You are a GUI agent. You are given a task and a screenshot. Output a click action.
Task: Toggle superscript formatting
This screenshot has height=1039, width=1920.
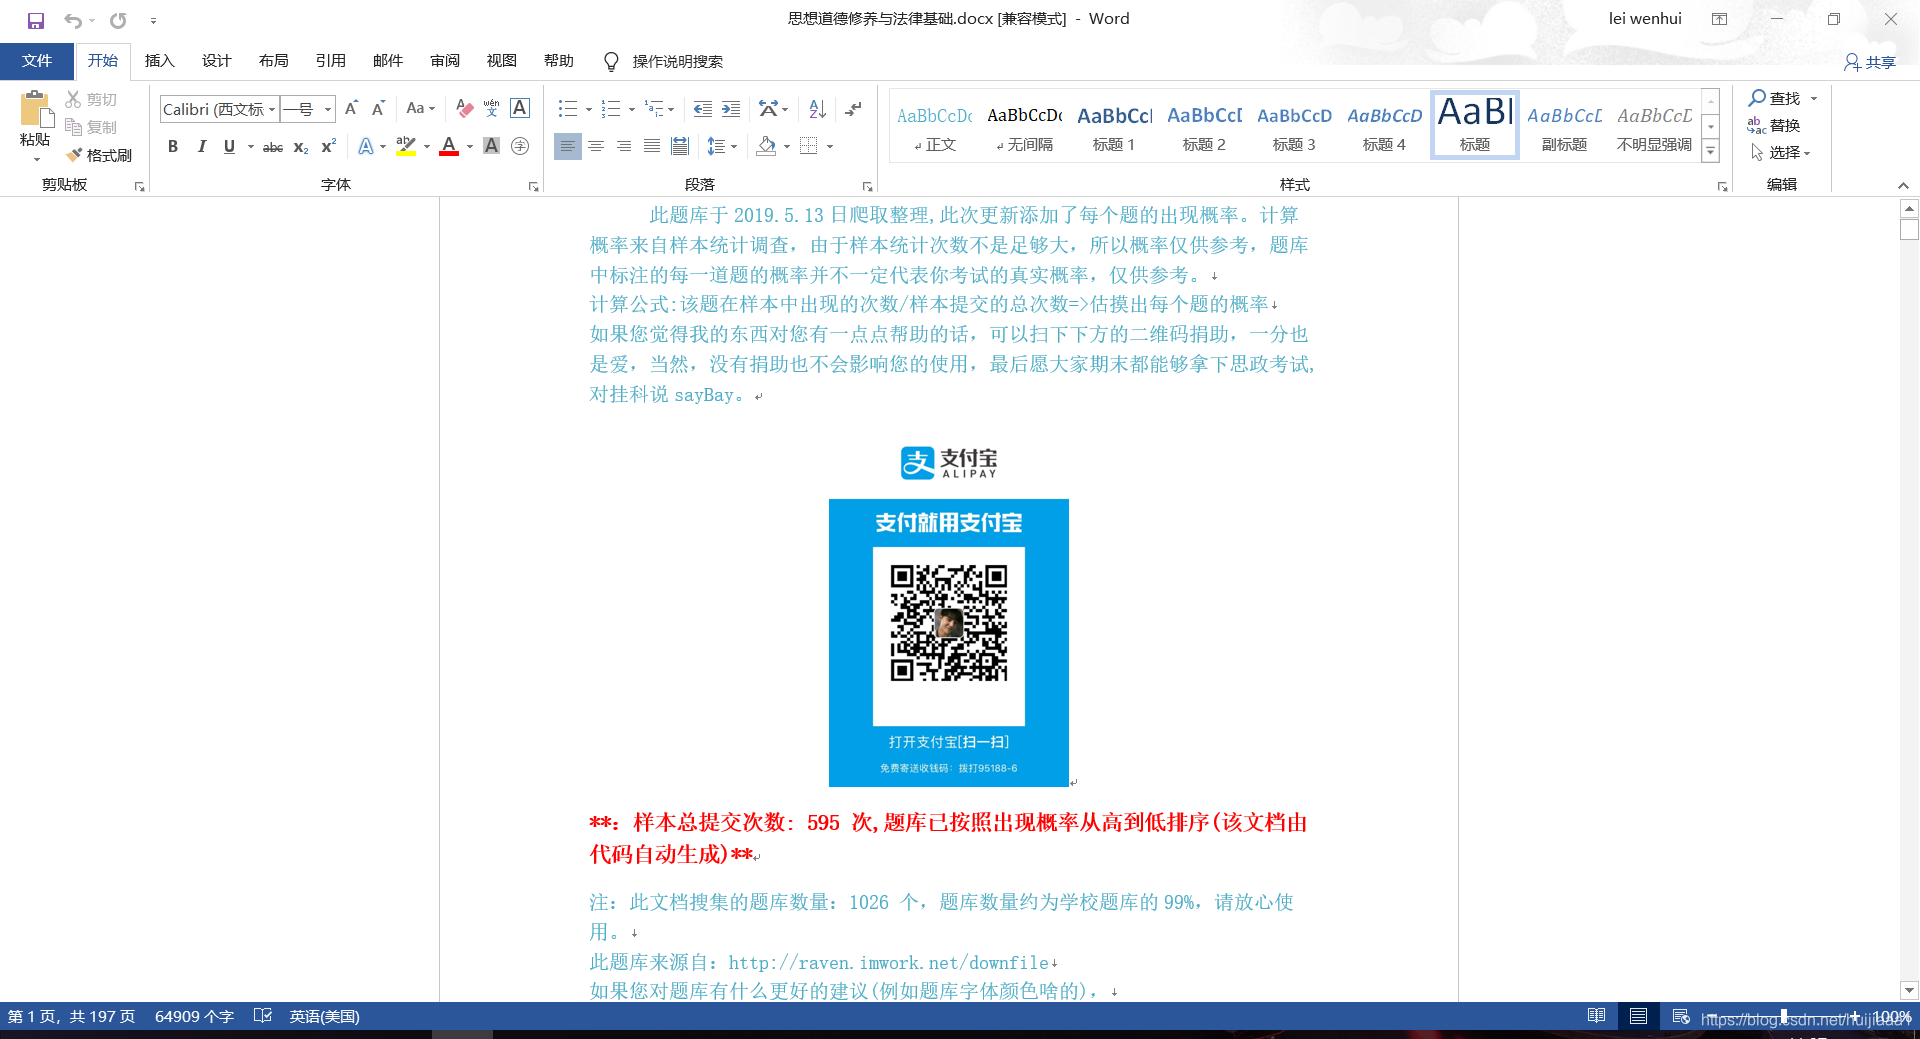point(328,147)
